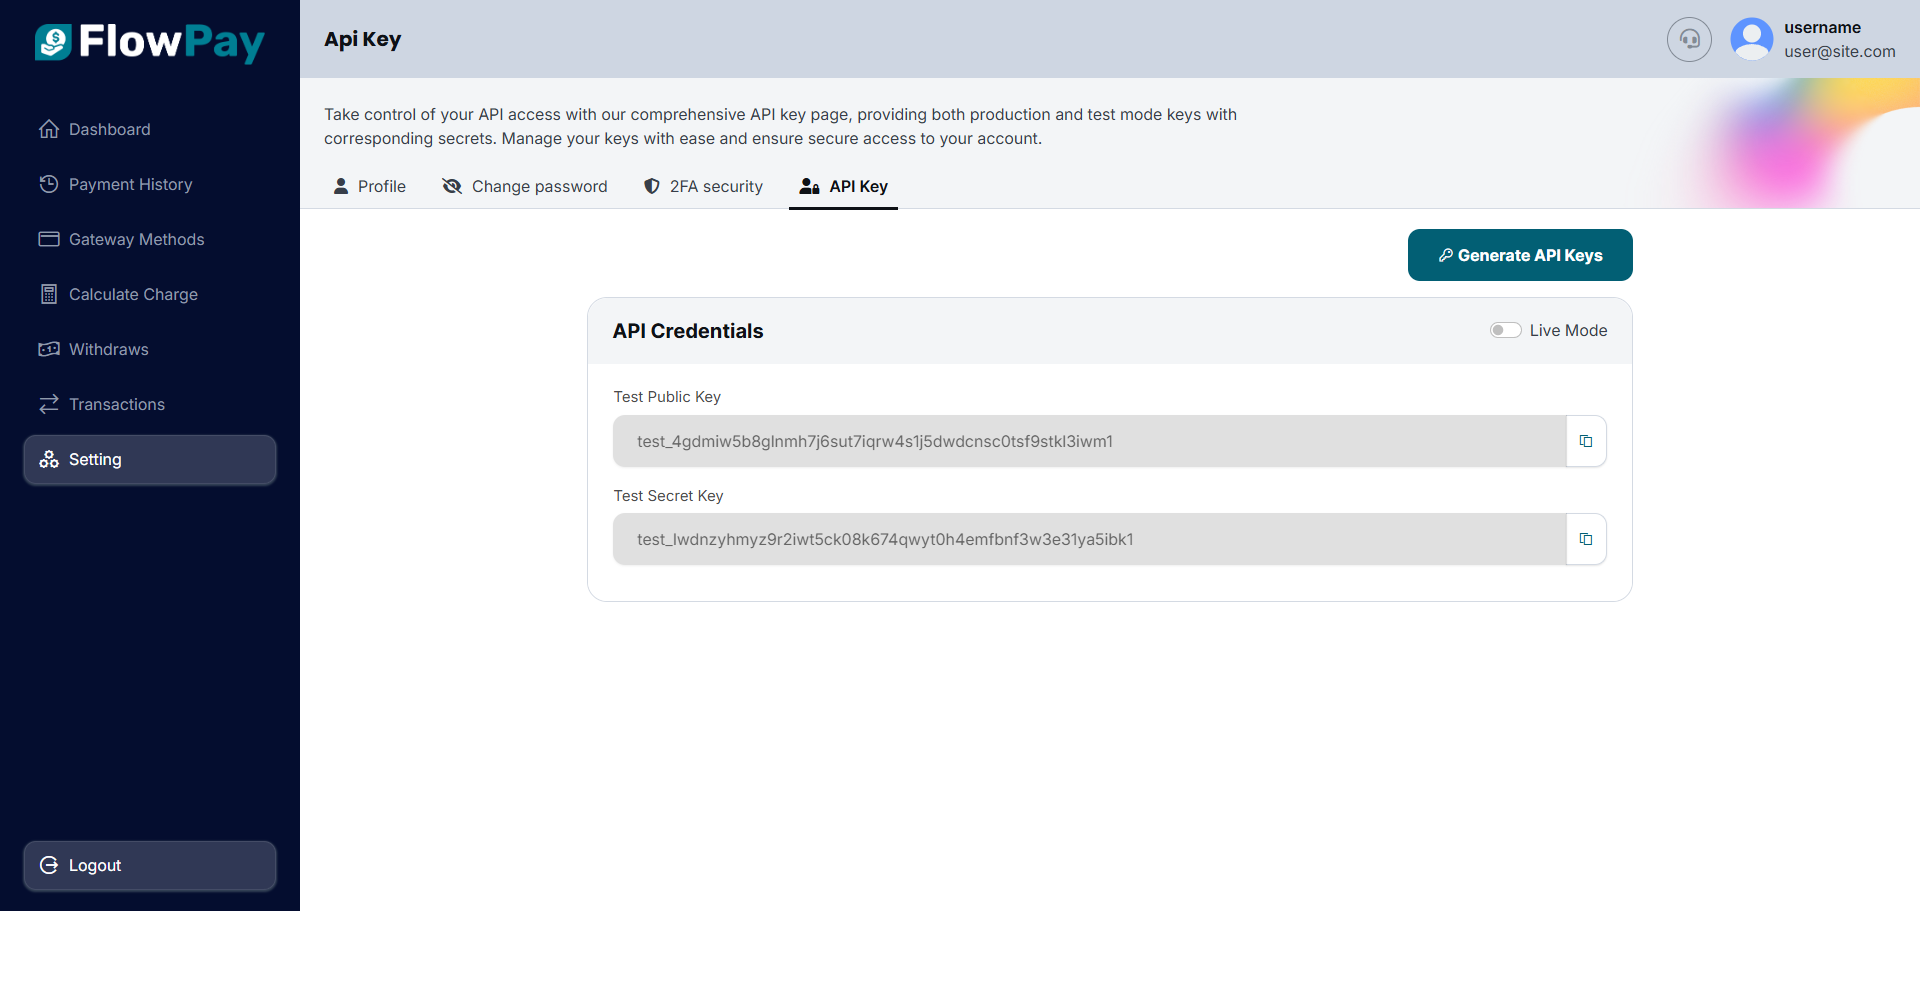Enable the Live Mode switch
This screenshot has height=989, width=1920.
click(x=1505, y=331)
